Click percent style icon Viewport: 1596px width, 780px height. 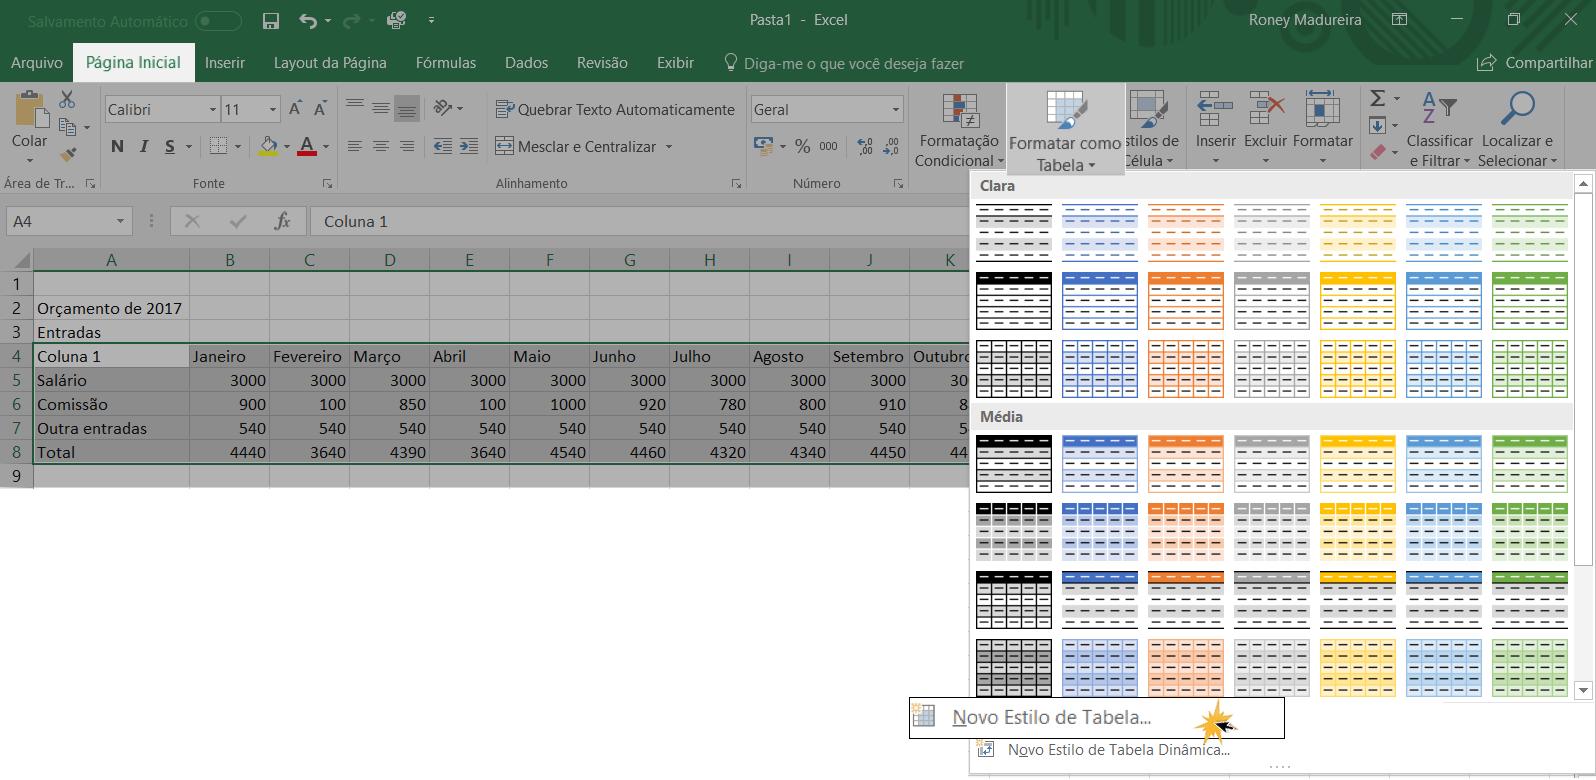[802, 146]
